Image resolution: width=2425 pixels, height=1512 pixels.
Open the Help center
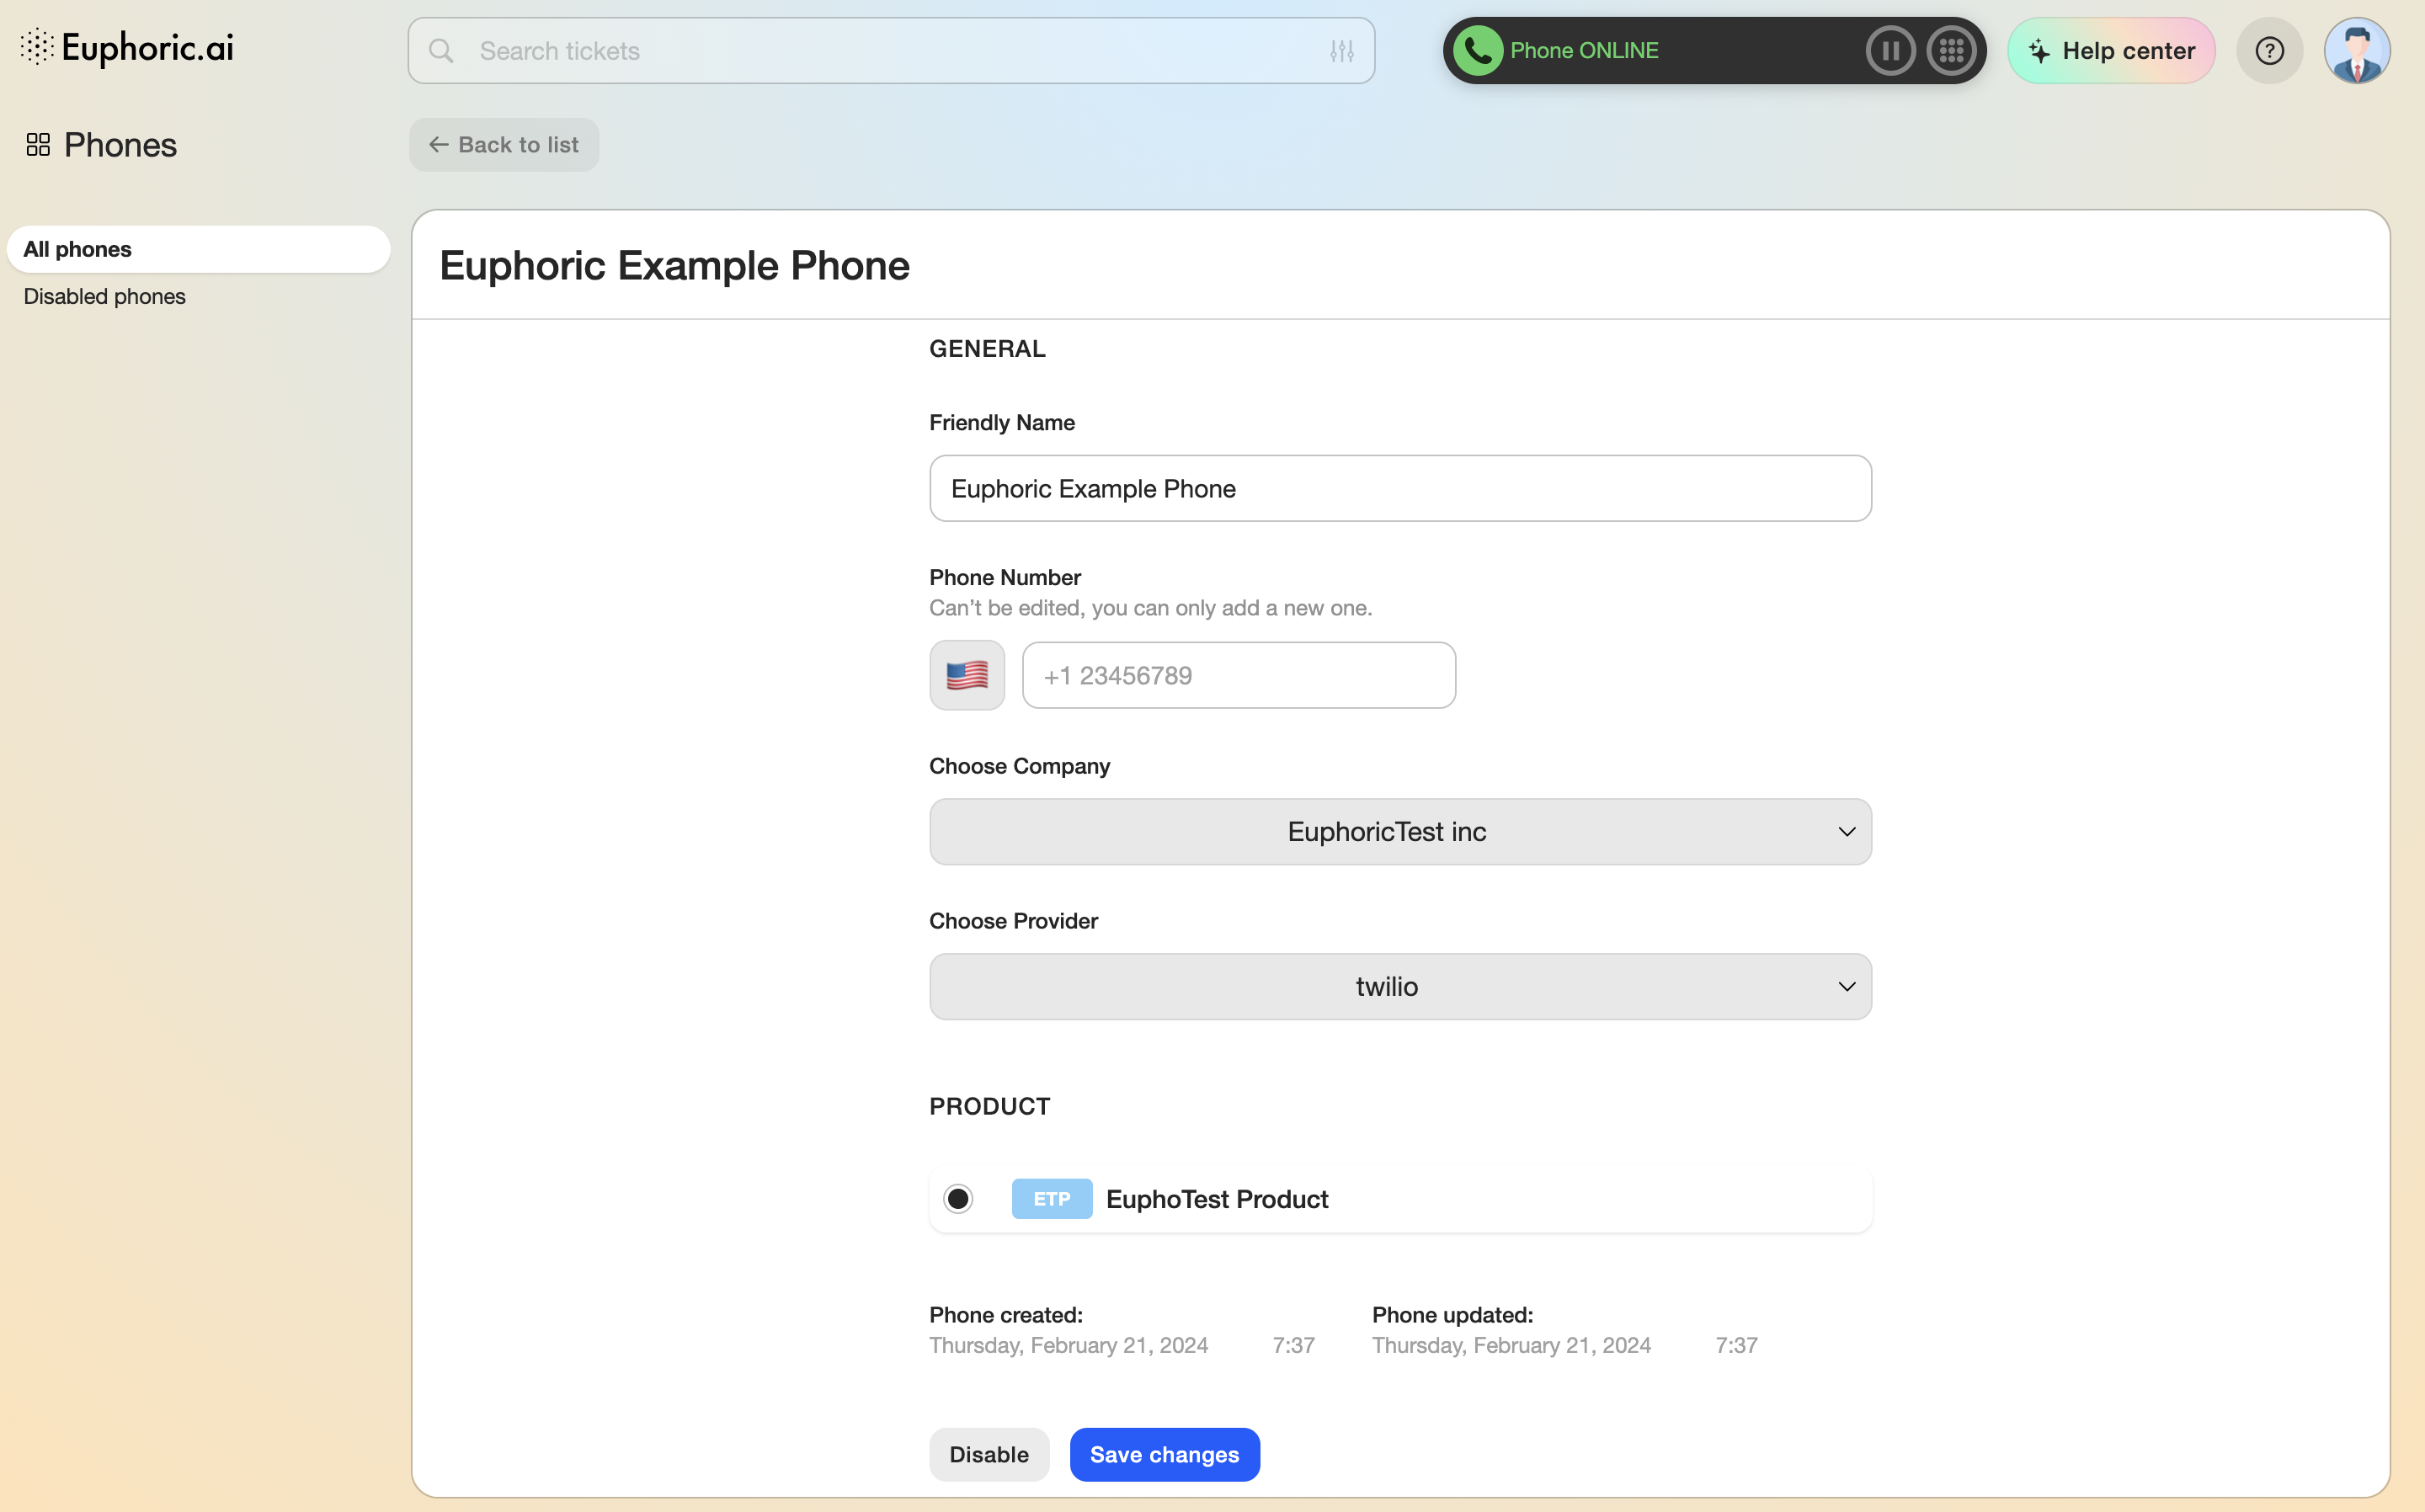click(2111, 50)
